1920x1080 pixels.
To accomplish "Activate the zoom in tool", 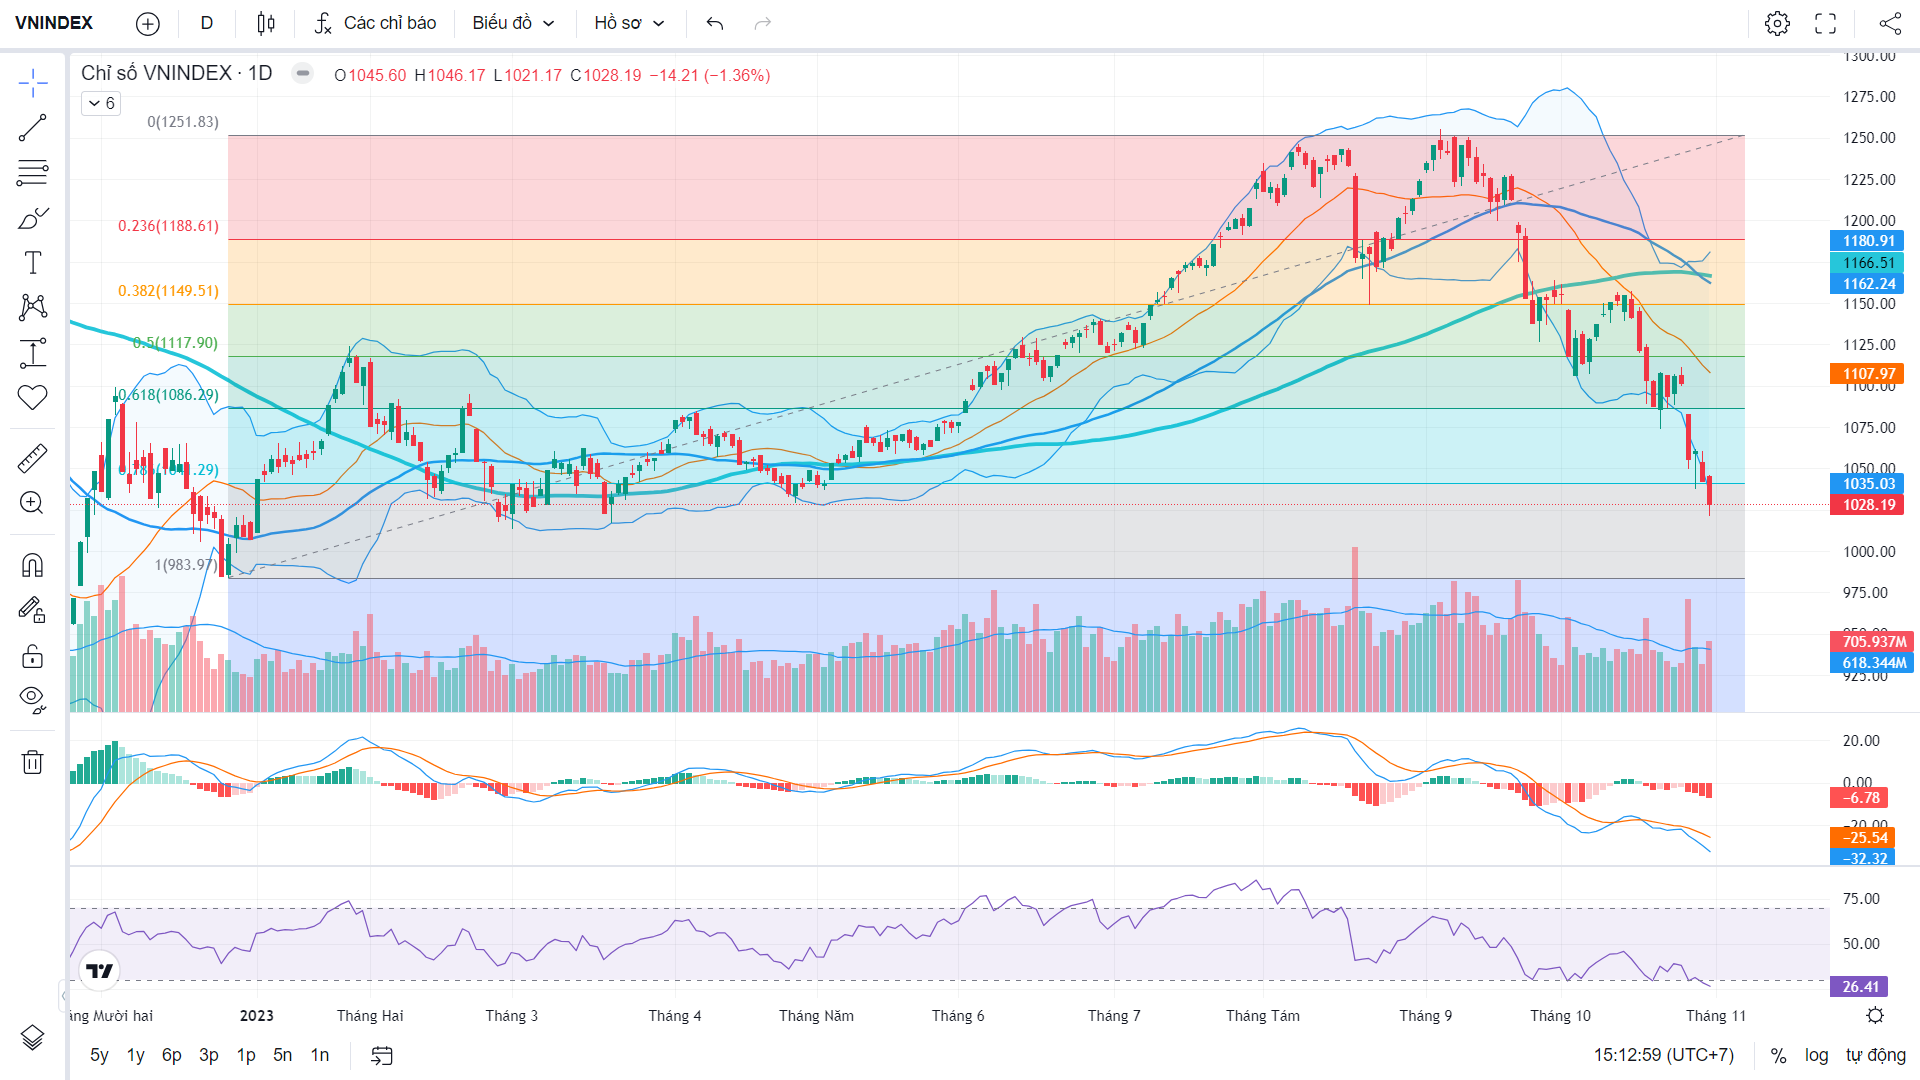I will tap(32, 503).
